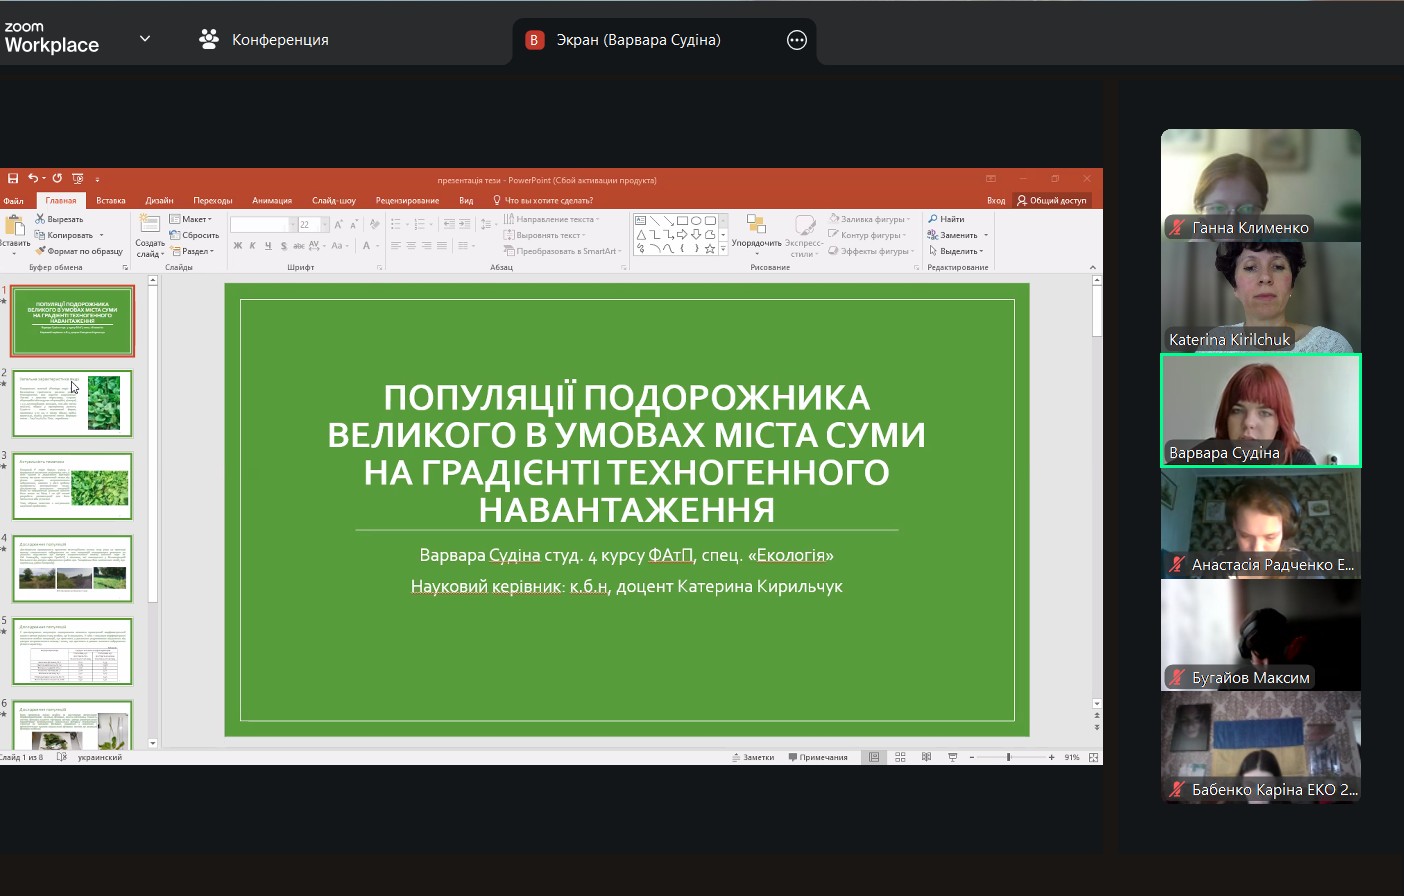Toggle normal view button in status bar
The image size is (1404, 896).
point(874,757)
